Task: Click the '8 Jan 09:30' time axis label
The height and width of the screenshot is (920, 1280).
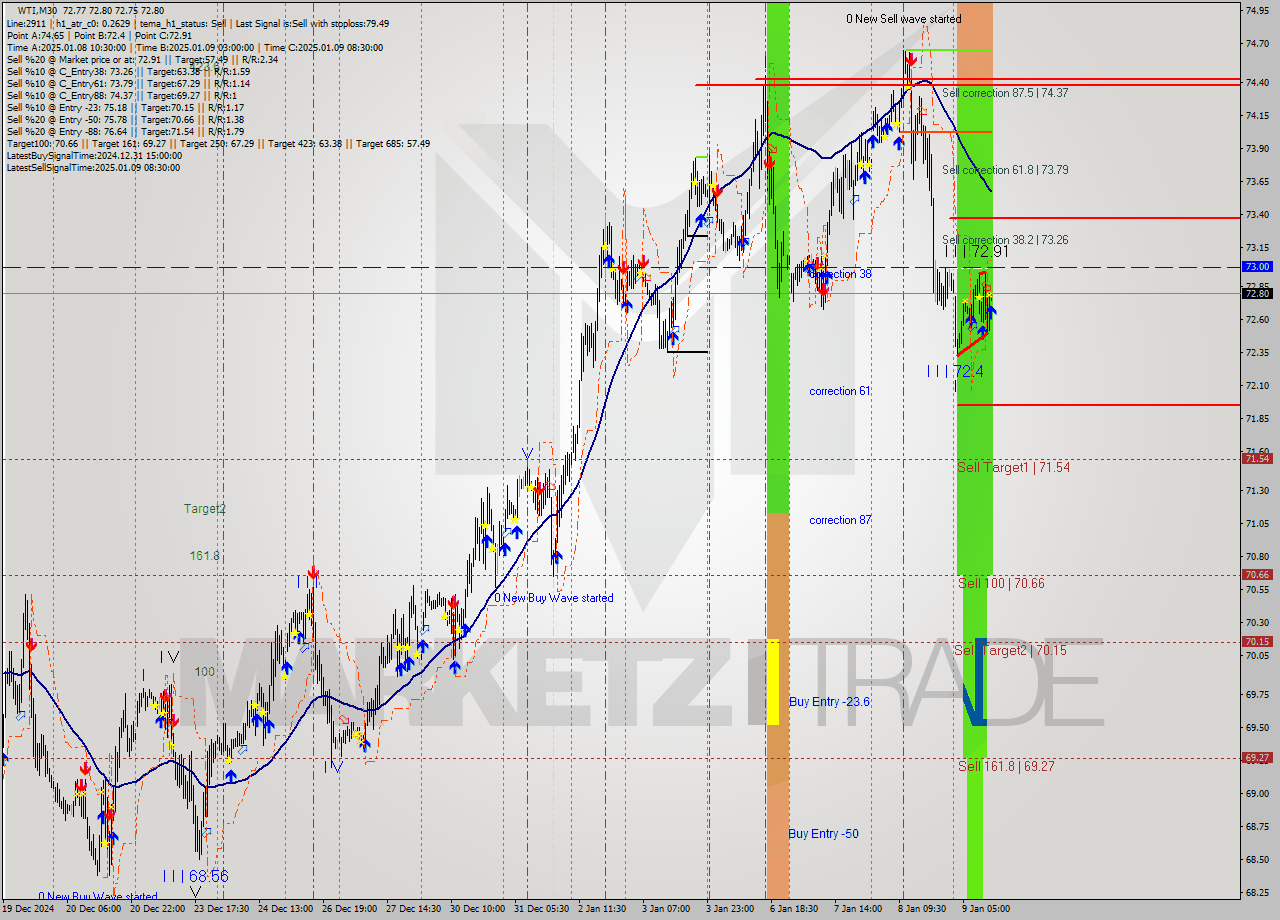Action: (922, 909)
